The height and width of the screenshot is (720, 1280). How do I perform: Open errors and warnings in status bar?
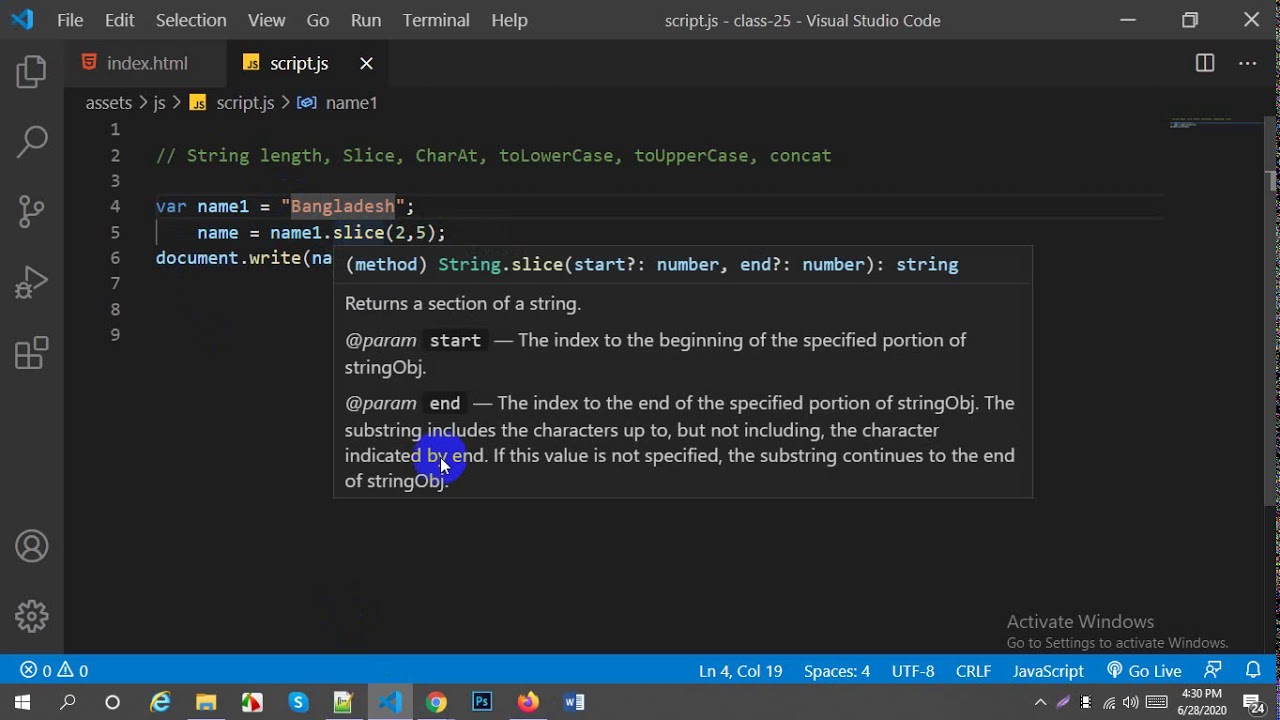pyautogui.click(x=54, y=671)
